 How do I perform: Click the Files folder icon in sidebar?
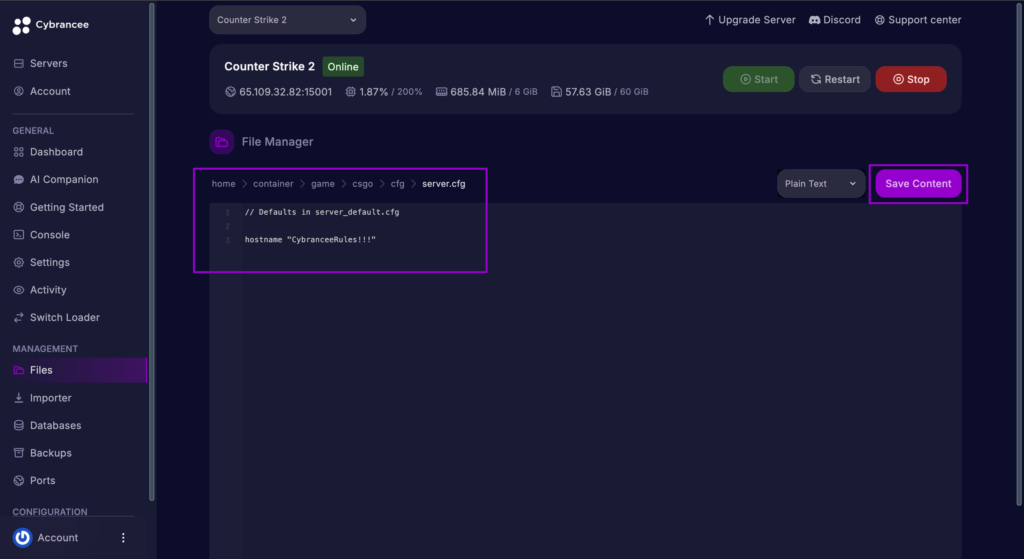tap(19, 370)
